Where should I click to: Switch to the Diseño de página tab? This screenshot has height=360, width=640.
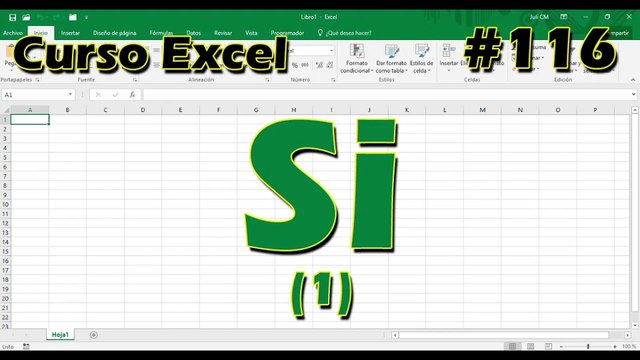[114, 33]
